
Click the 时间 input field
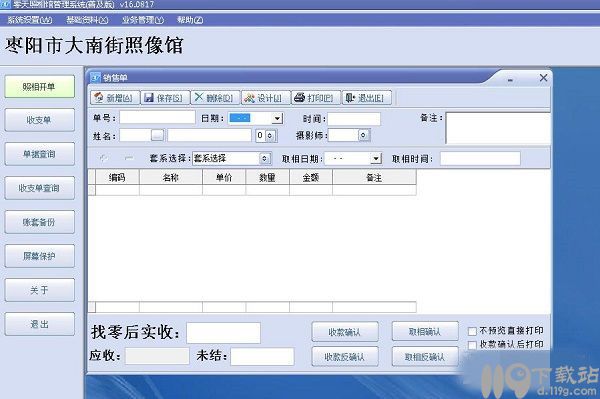354,119
